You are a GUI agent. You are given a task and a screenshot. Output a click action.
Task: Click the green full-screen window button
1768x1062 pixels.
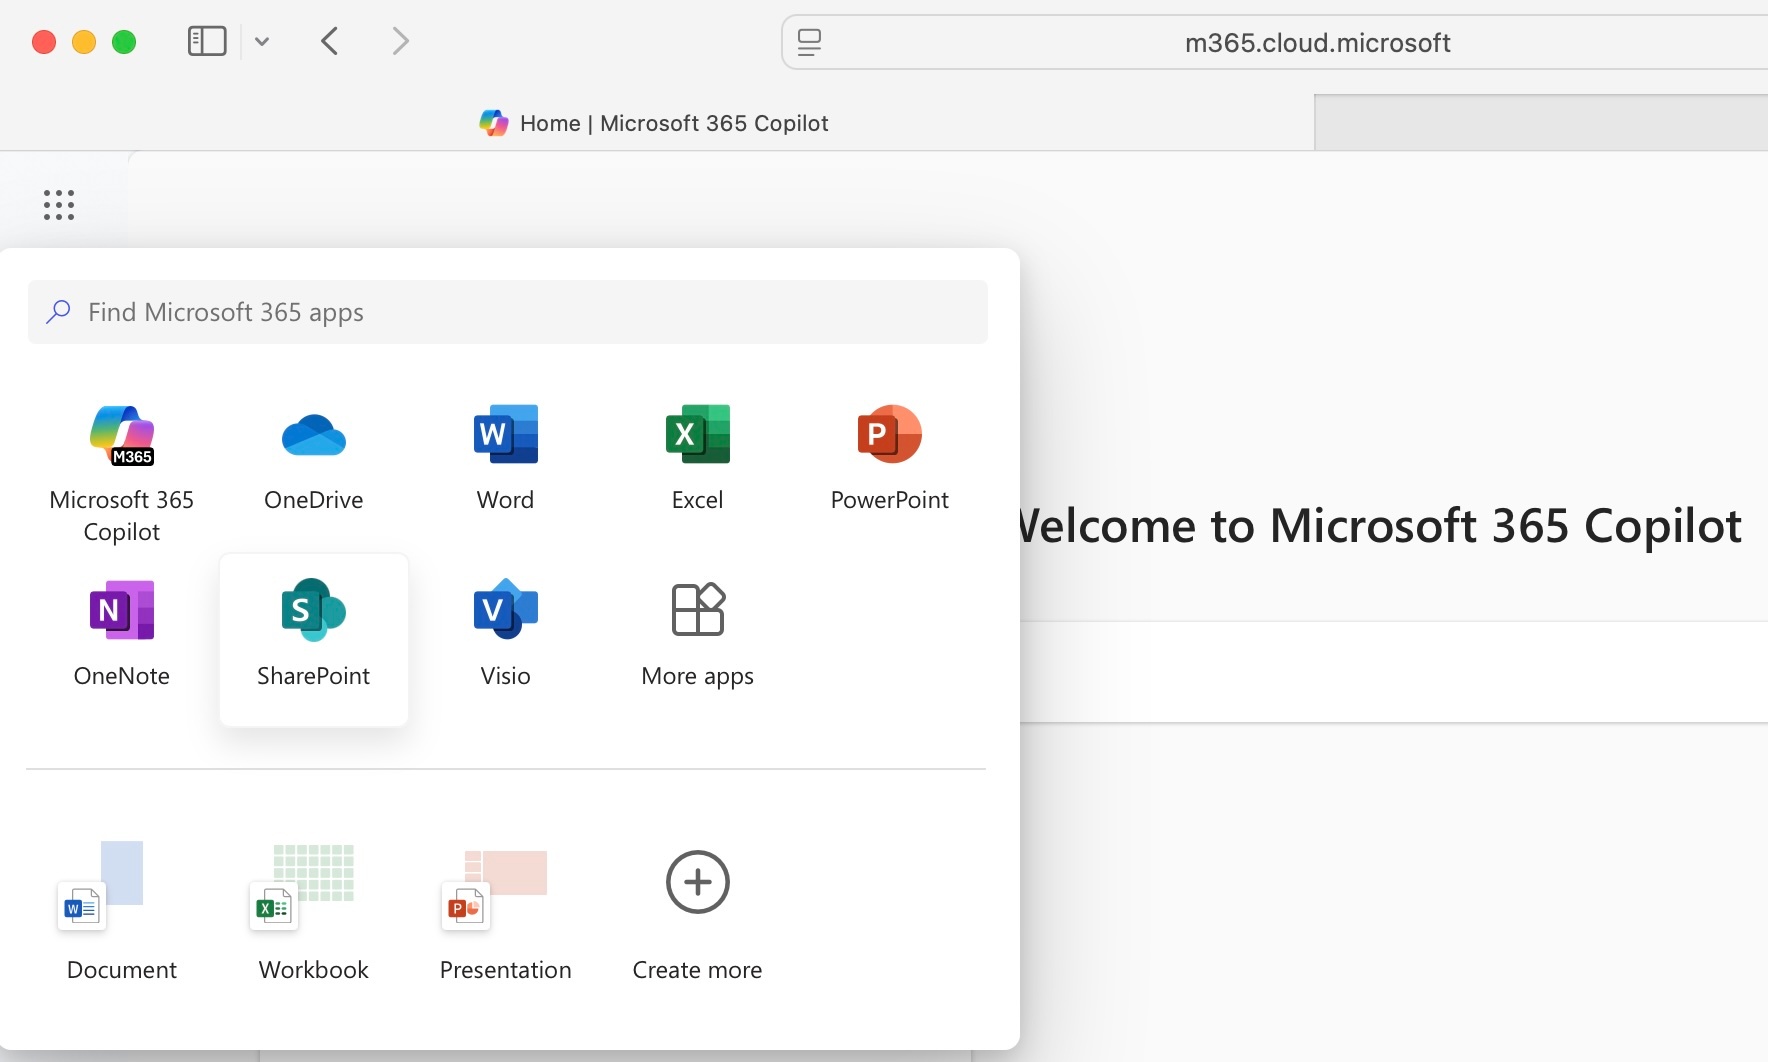coord(124,42)
